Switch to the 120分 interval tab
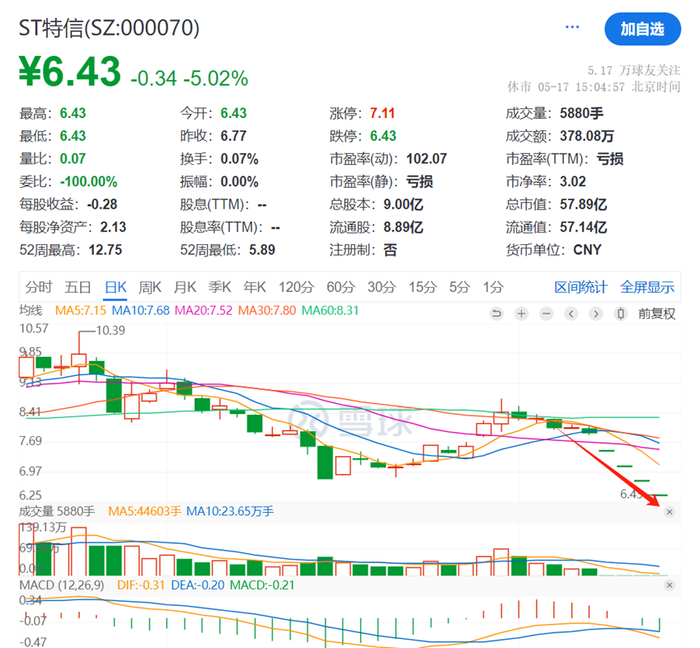The width and height of the screenshot is (700, 648). point(296,287)
